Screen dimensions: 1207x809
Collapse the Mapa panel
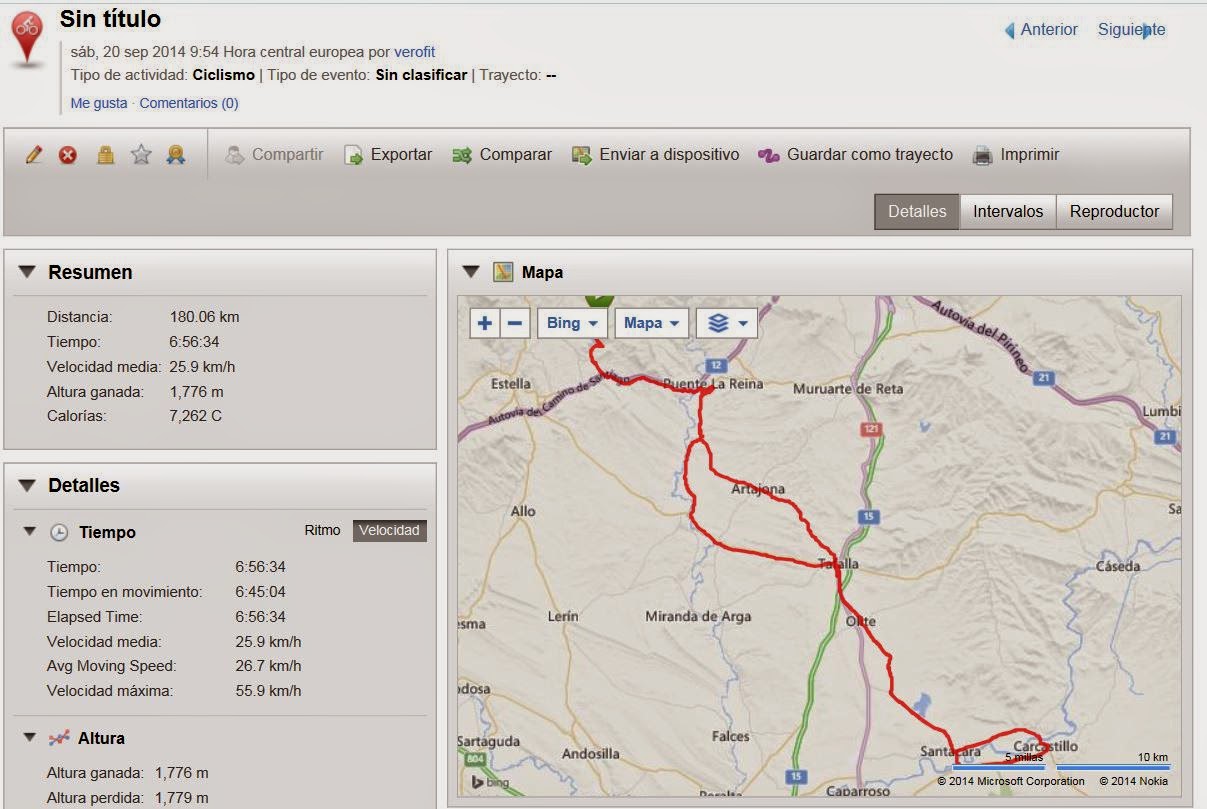472,272
